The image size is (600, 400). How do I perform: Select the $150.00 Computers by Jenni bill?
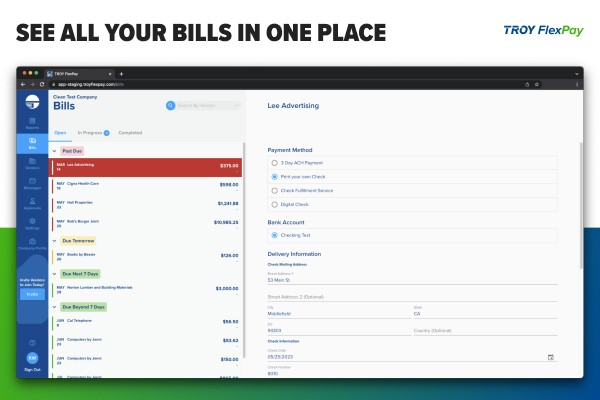coord(145,361)
